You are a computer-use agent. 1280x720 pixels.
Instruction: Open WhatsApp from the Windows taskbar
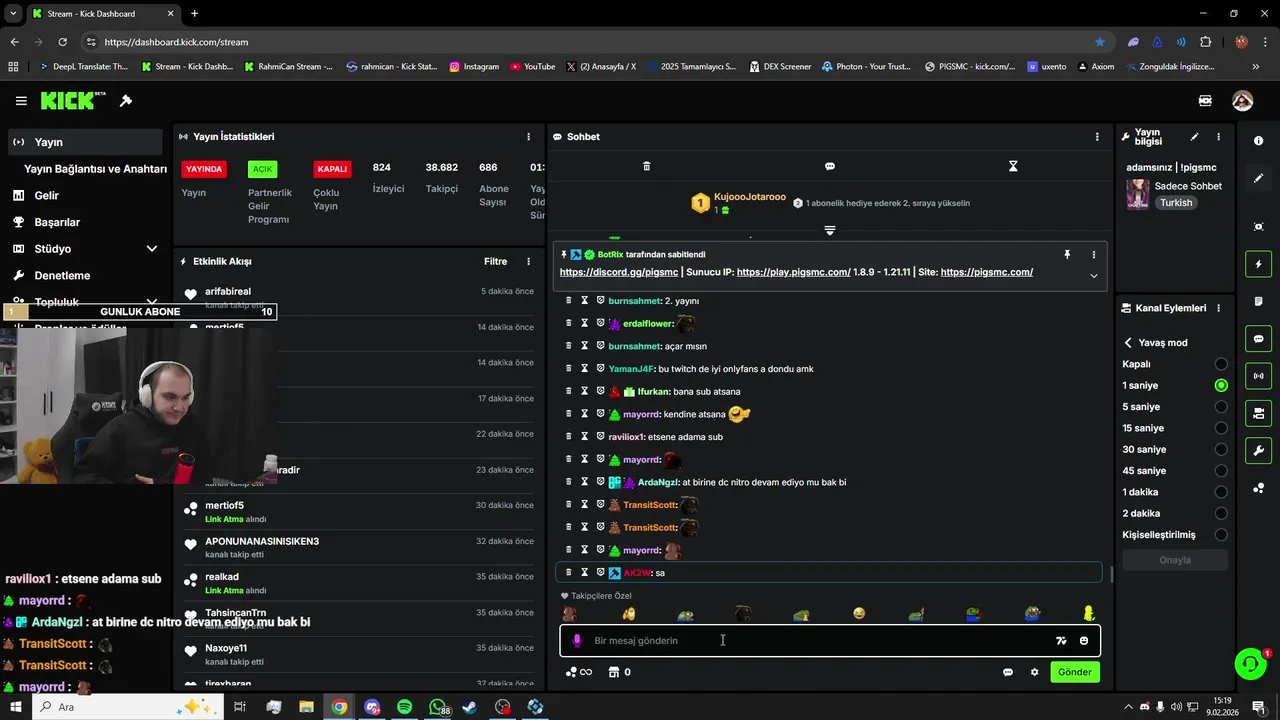click(438, 707)
